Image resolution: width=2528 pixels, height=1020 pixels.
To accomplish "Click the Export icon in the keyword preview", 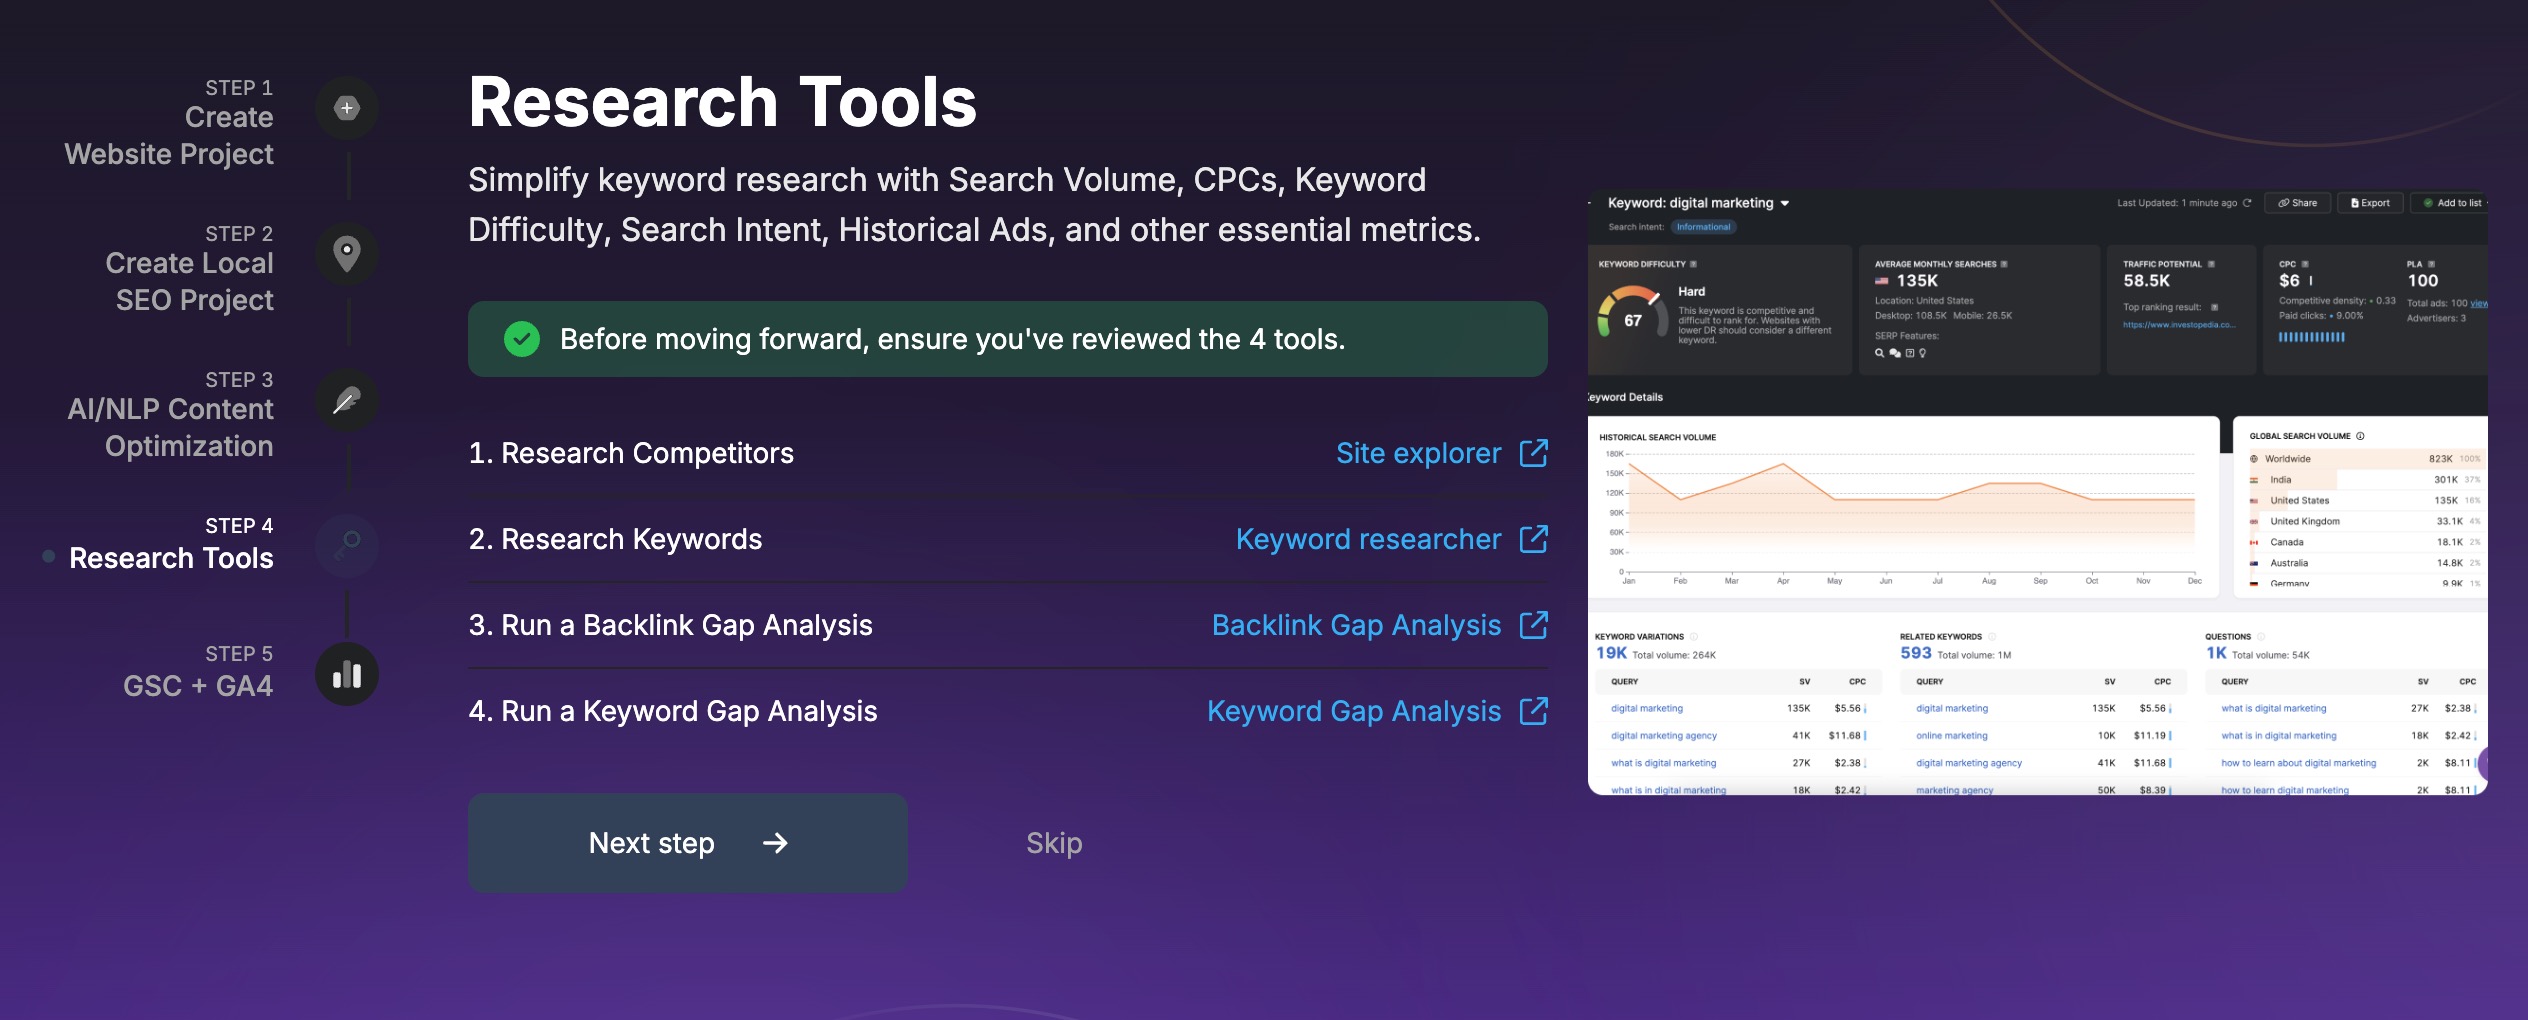I will 2354,202.
